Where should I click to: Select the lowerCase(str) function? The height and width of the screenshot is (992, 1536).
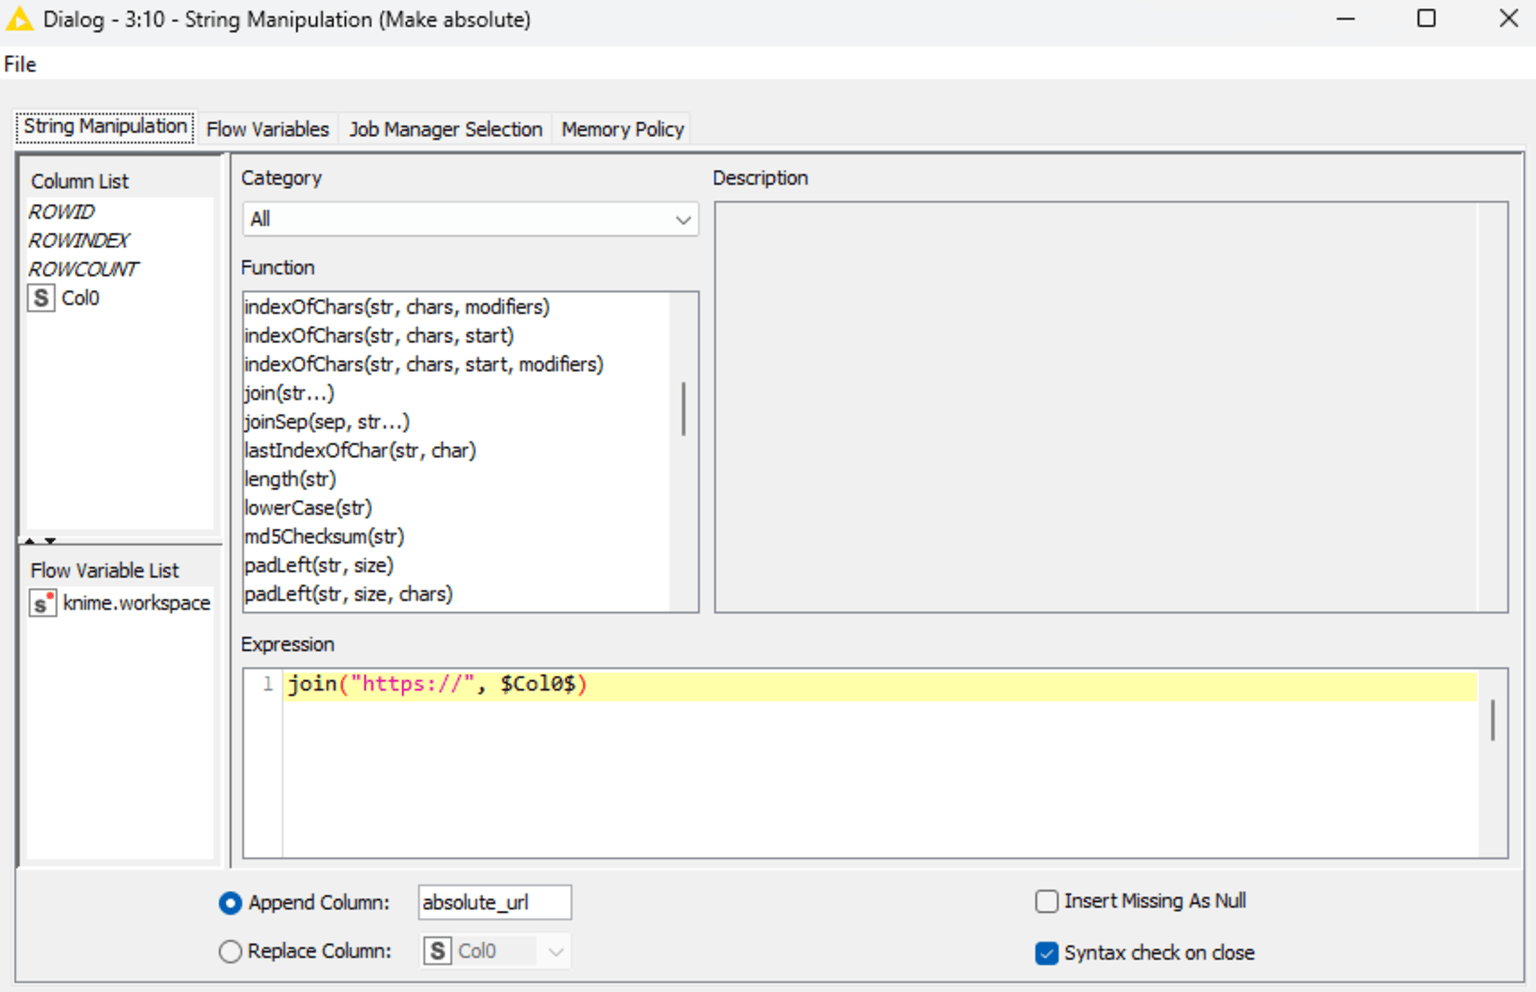(x=308, y=508)
